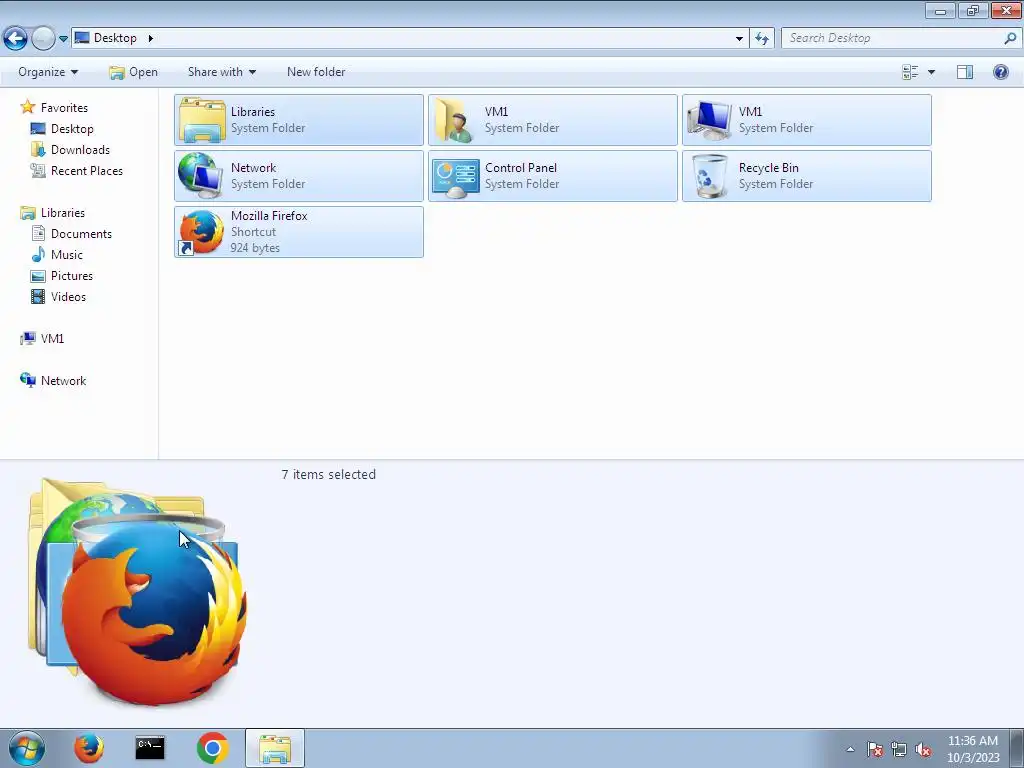Click Windows Explorer taskbar button
Screen dimensions: 1024x768
pos(274,748)
